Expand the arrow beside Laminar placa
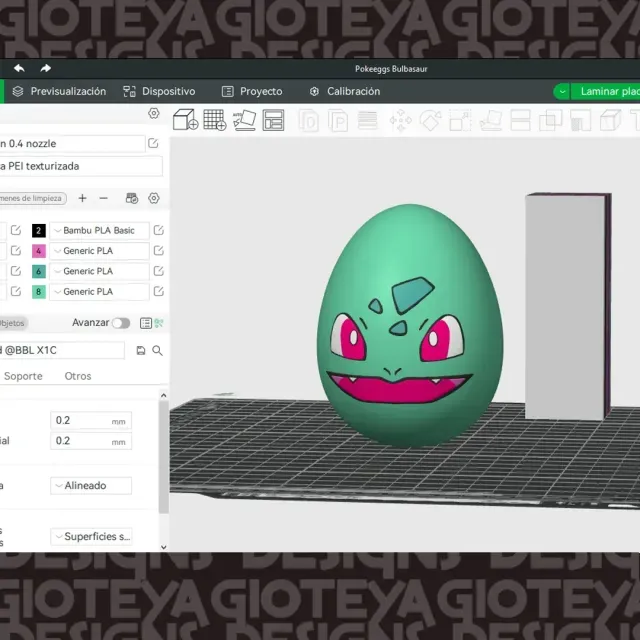The width and height of the screenshot is (640, 640). pos(562,91)
